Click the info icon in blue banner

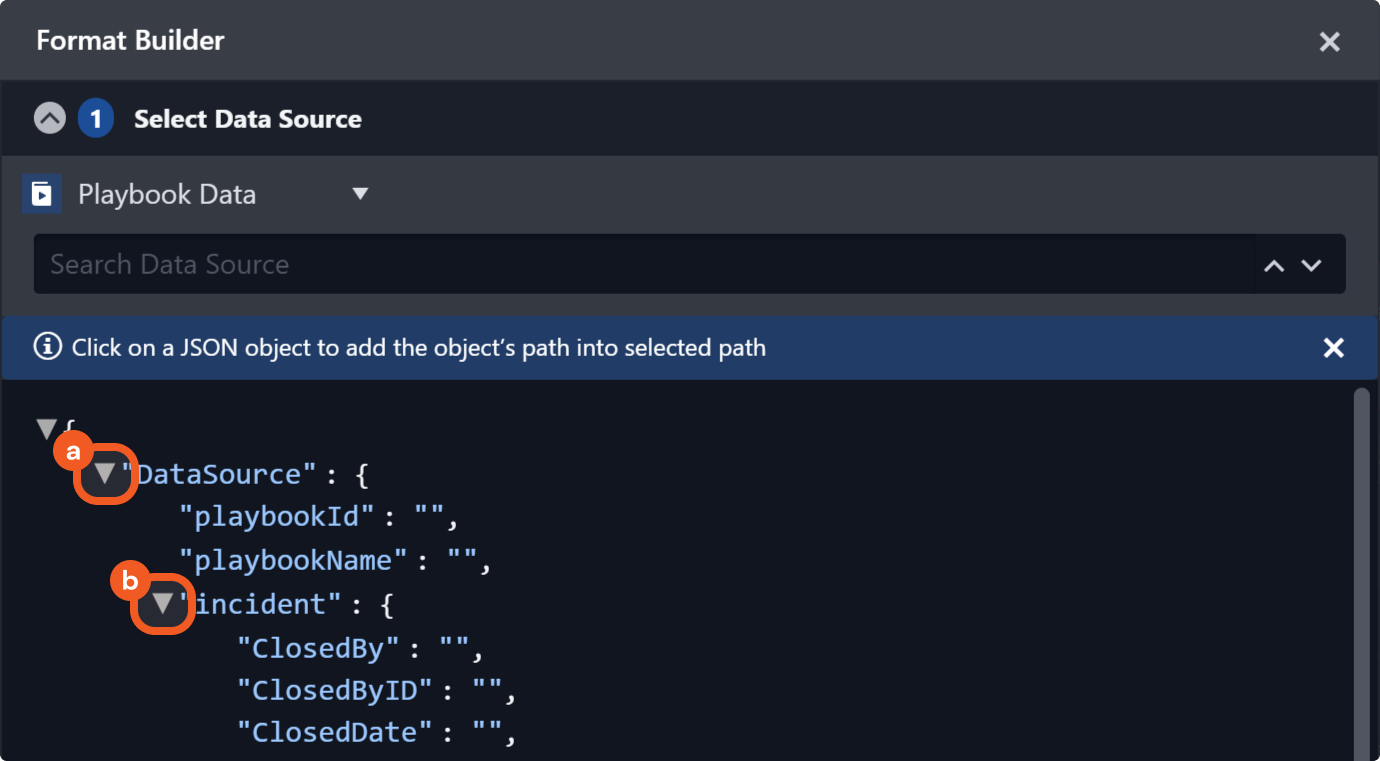coord(46,348)
